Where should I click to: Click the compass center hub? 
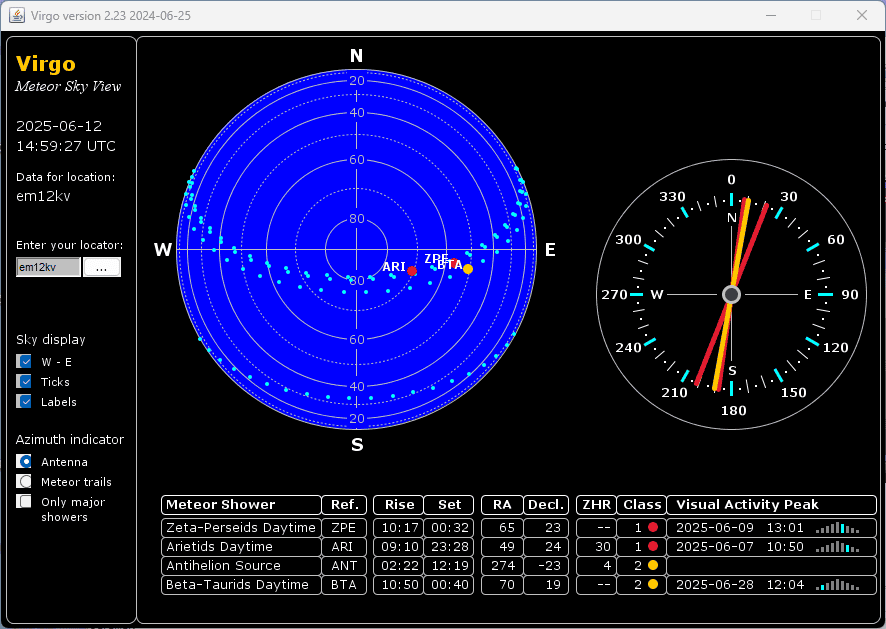point(731,294)
